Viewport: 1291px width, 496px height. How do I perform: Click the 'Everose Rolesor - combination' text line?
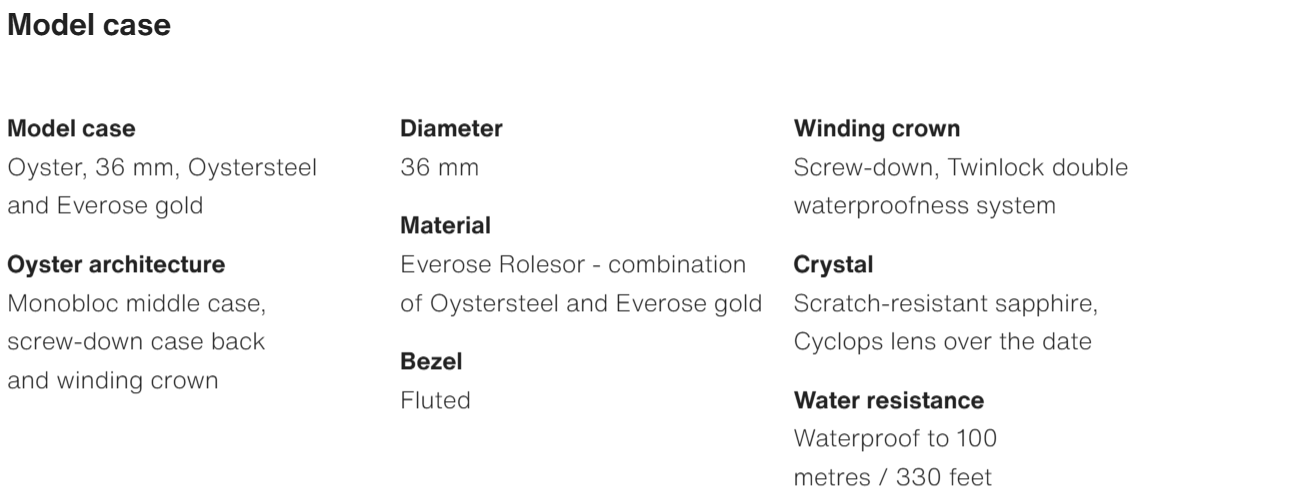(x=573, y=265)
